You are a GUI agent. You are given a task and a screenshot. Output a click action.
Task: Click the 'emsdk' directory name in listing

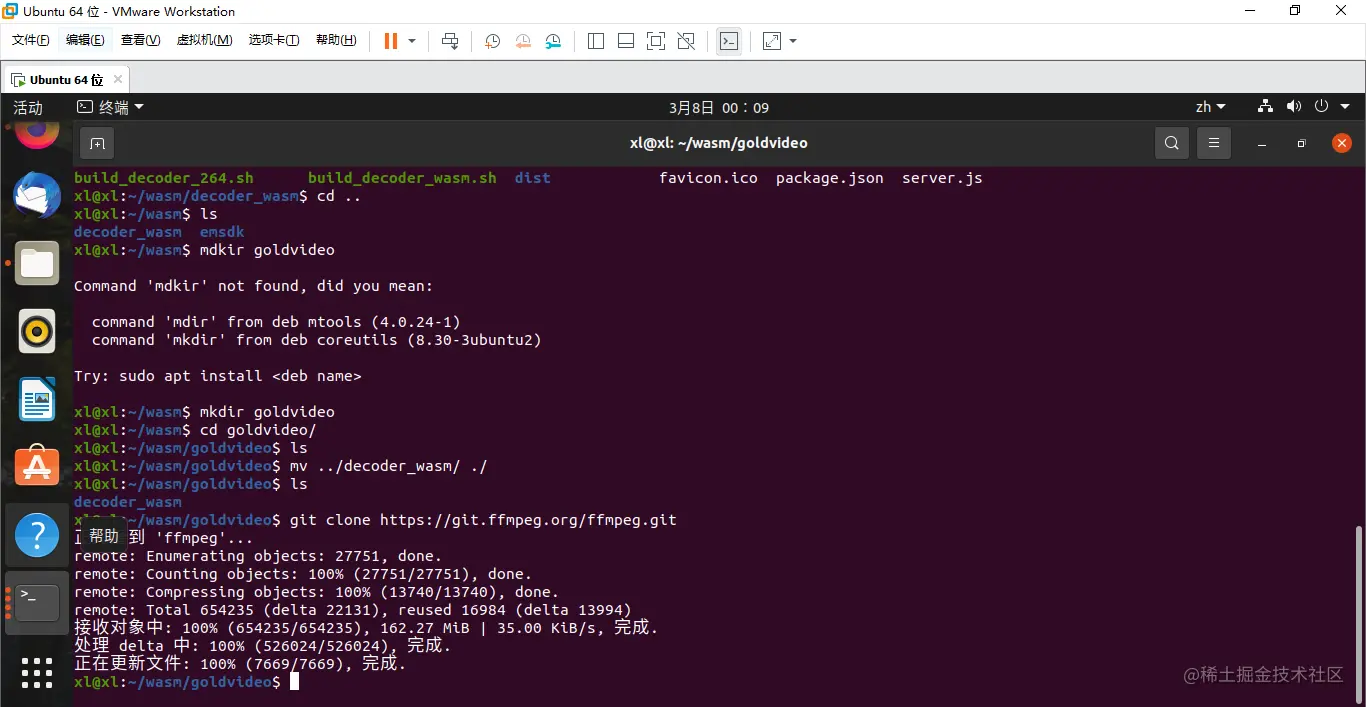[222, 232]
